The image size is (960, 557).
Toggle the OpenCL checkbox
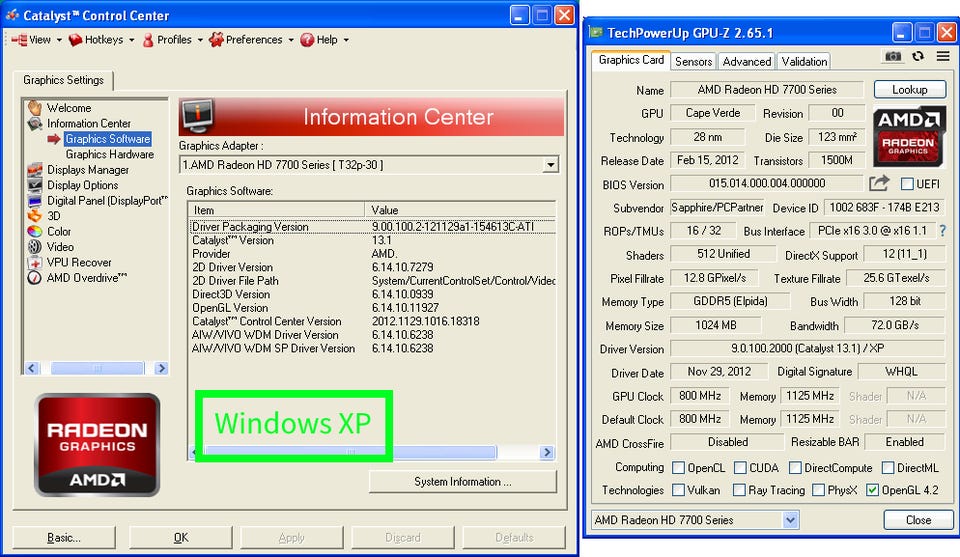click(x=678, y=468)
